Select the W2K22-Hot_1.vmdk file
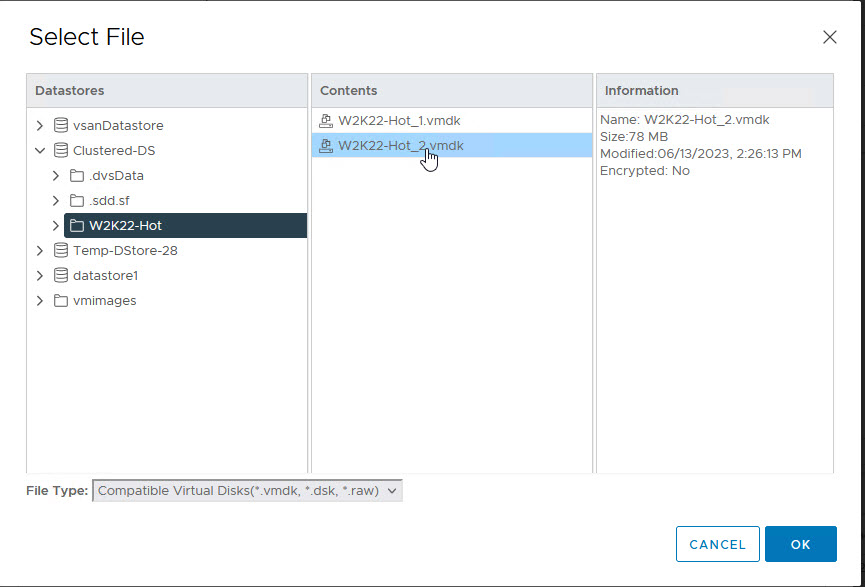 [399, 121]
